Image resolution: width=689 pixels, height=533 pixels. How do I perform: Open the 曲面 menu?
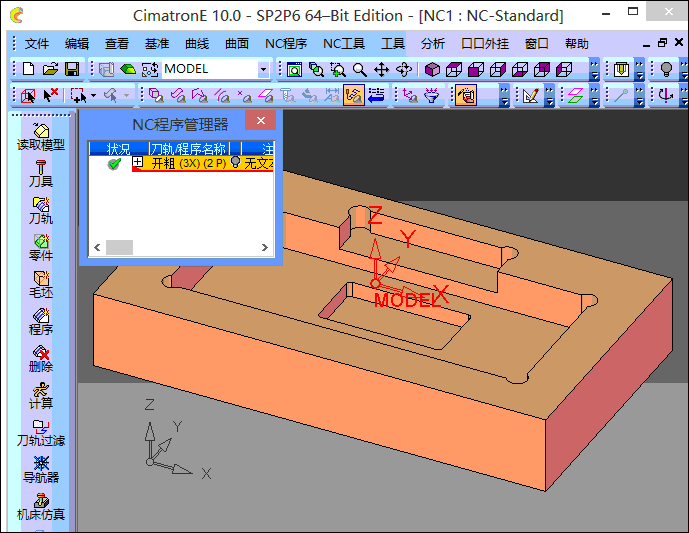point(237,44)
